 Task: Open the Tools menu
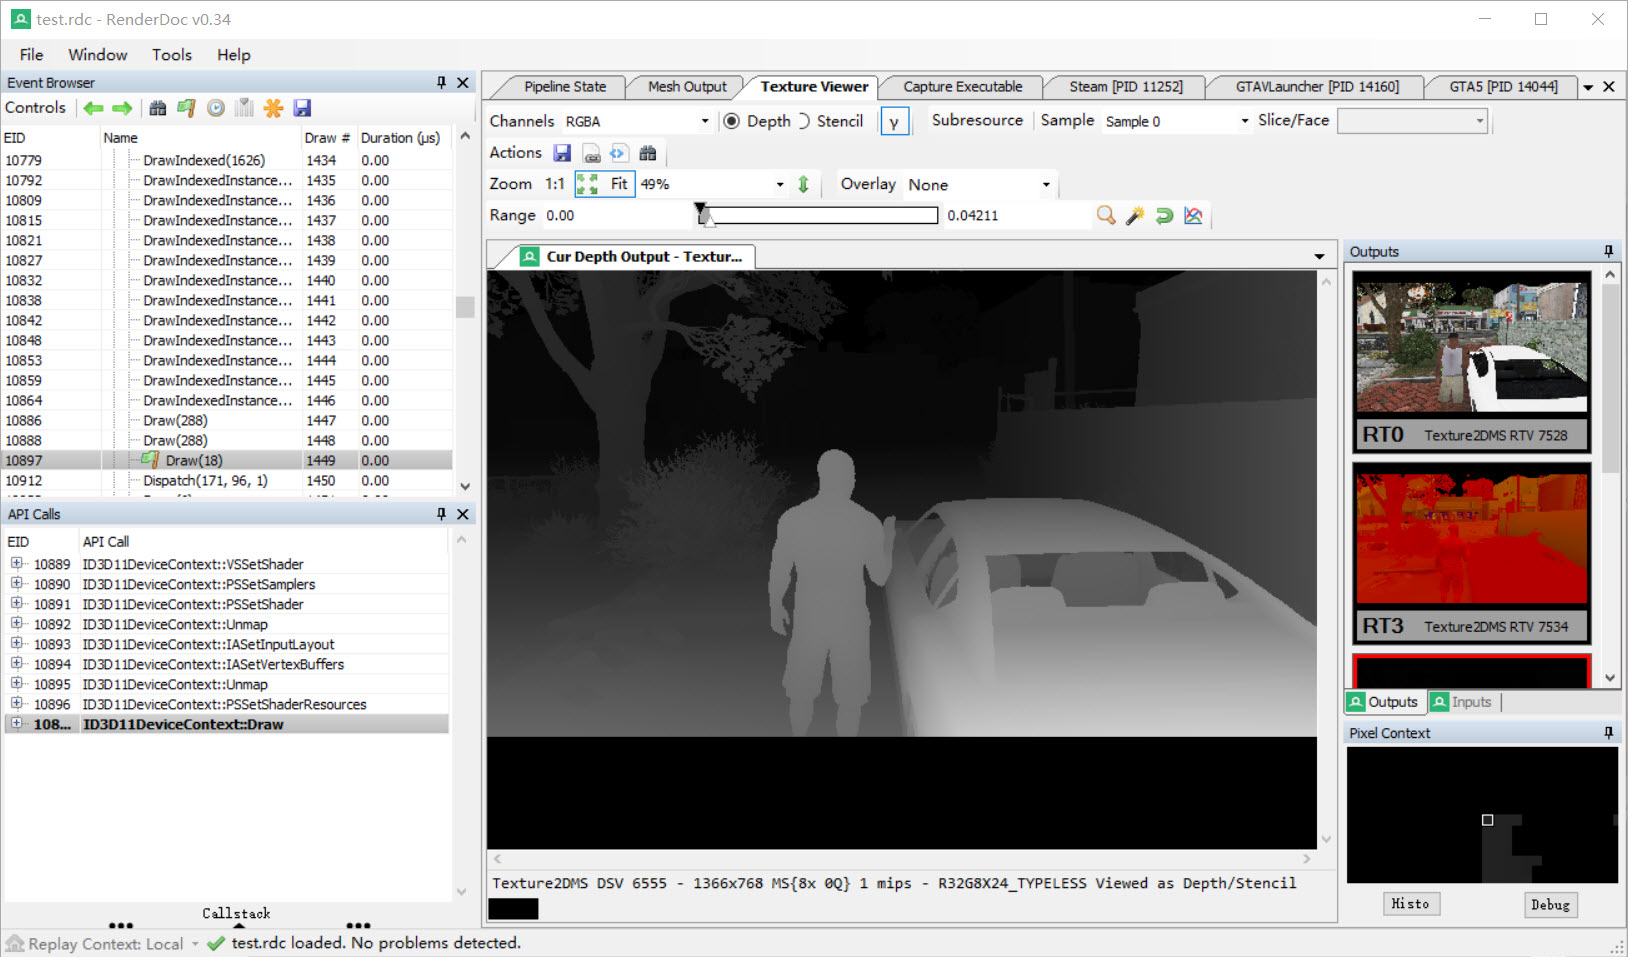[172, 55]
